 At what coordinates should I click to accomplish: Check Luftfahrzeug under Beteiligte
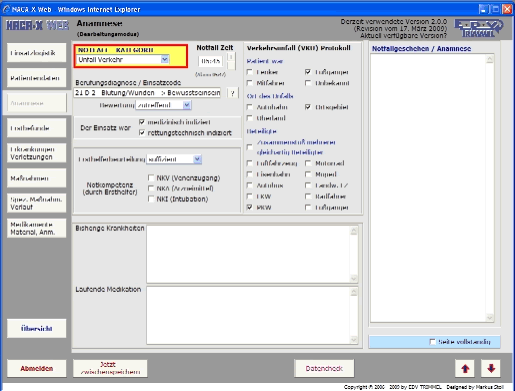pyautogui.click(x=249, y=163)
